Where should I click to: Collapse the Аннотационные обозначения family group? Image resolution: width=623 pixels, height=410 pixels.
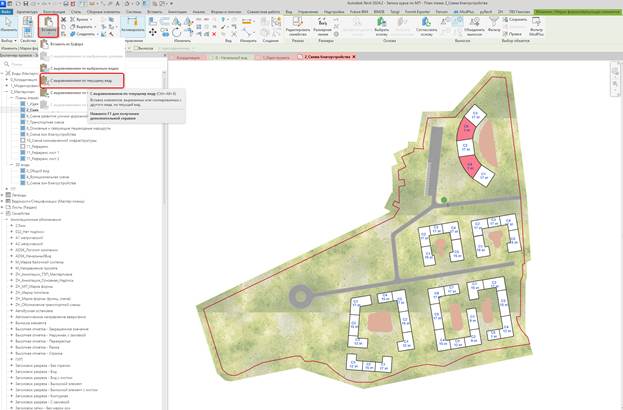[x=7, y=219]
